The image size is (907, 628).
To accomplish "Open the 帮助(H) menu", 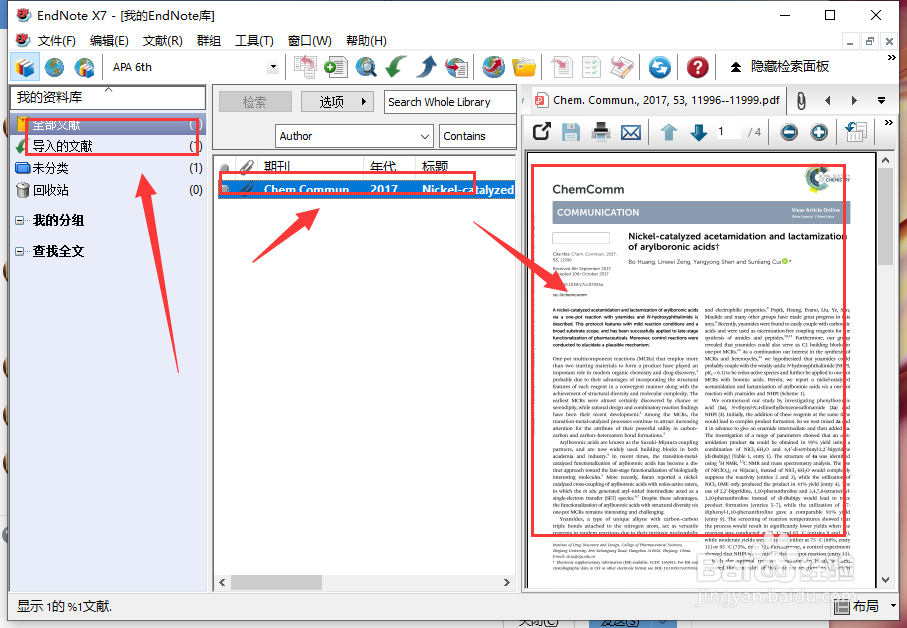I will pos(366,40).
